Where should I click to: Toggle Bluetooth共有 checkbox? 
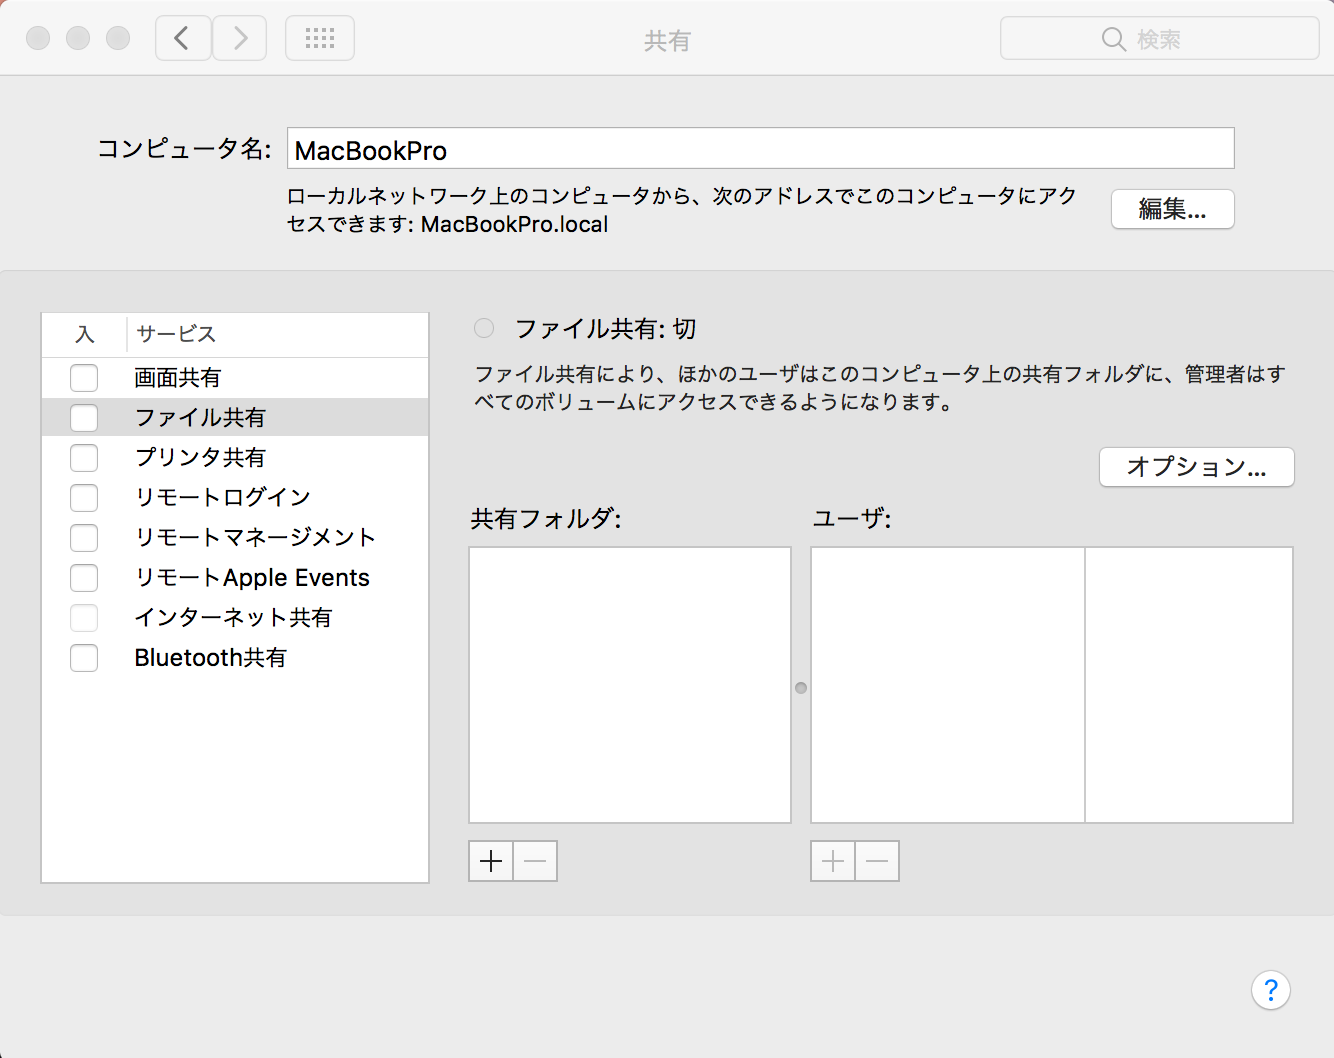click(84, 658)
